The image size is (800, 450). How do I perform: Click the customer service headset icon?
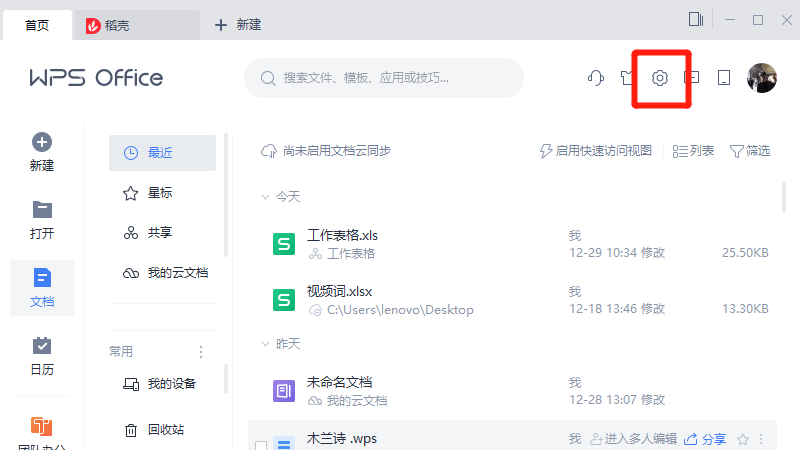pyautogui.click(x=596, y=78)
